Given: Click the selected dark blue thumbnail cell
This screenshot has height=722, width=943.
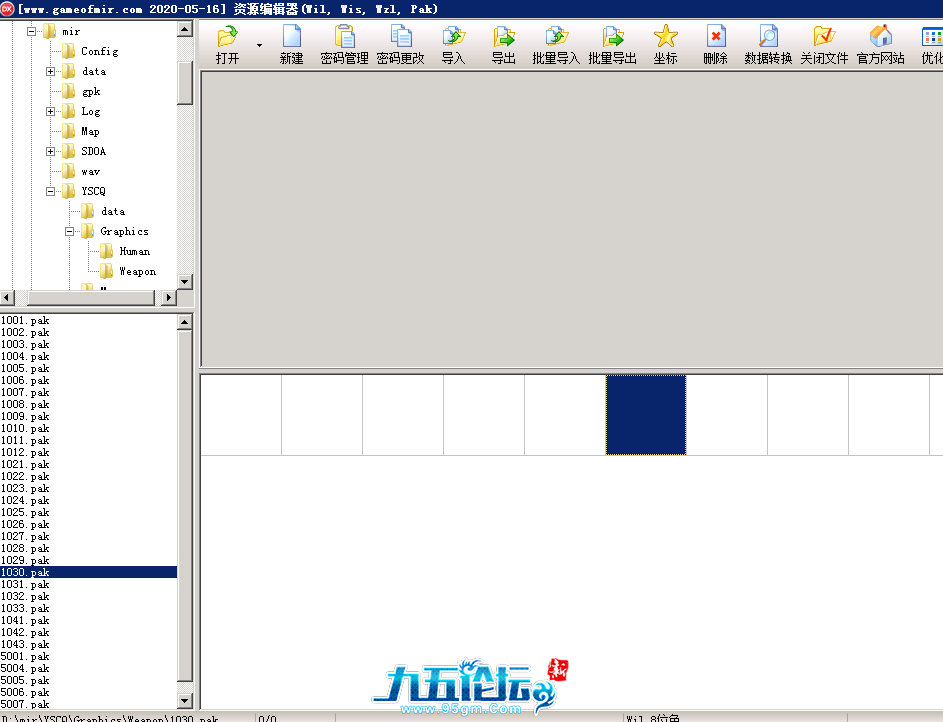Looking at the screenshot, I should (x=646, y=415).
